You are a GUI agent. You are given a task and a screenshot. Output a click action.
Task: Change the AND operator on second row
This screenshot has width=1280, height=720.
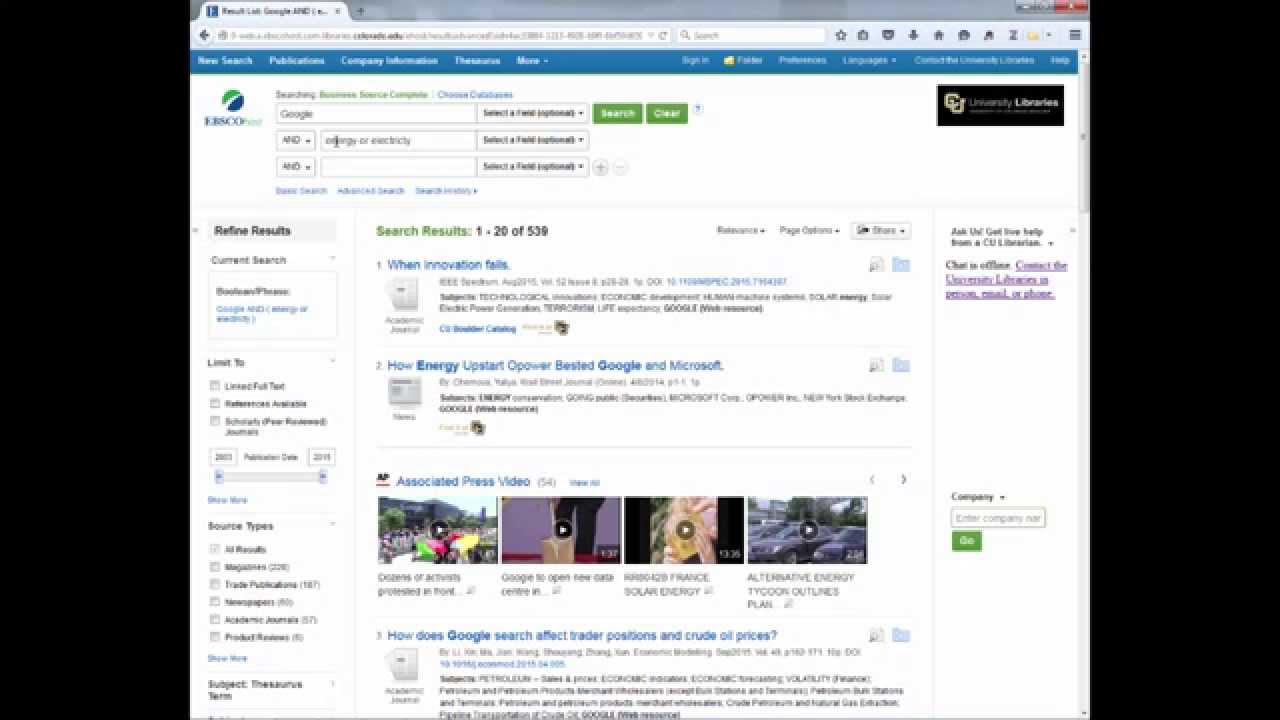click(x=295, y=140)
